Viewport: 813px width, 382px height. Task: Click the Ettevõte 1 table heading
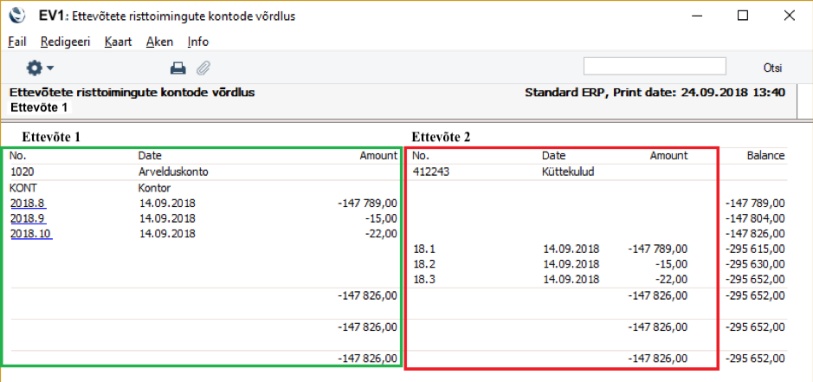click(x=51, y=137)
